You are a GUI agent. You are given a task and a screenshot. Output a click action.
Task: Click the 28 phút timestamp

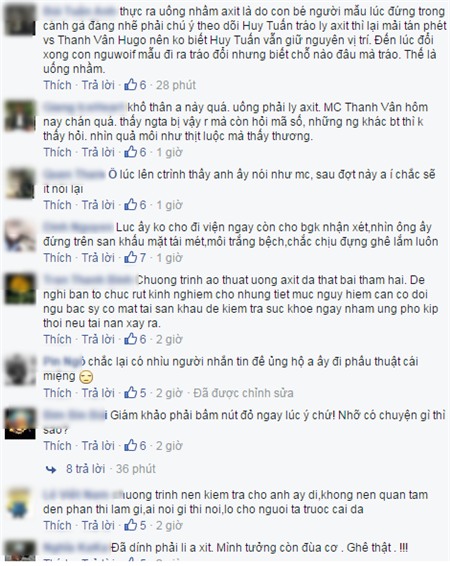click(176, 85)
